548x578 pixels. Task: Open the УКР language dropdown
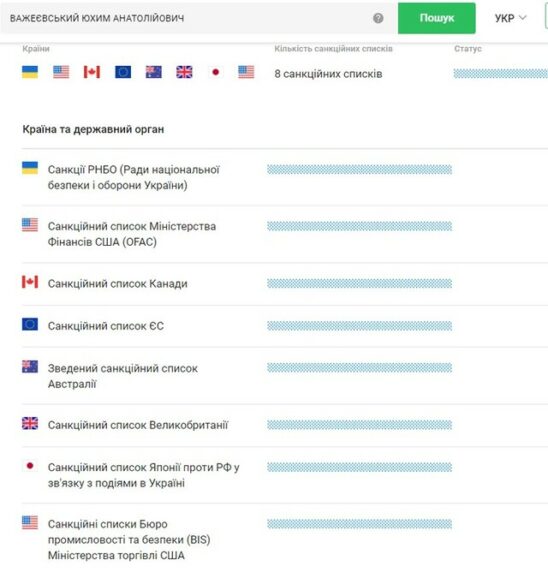coord(510,18)
